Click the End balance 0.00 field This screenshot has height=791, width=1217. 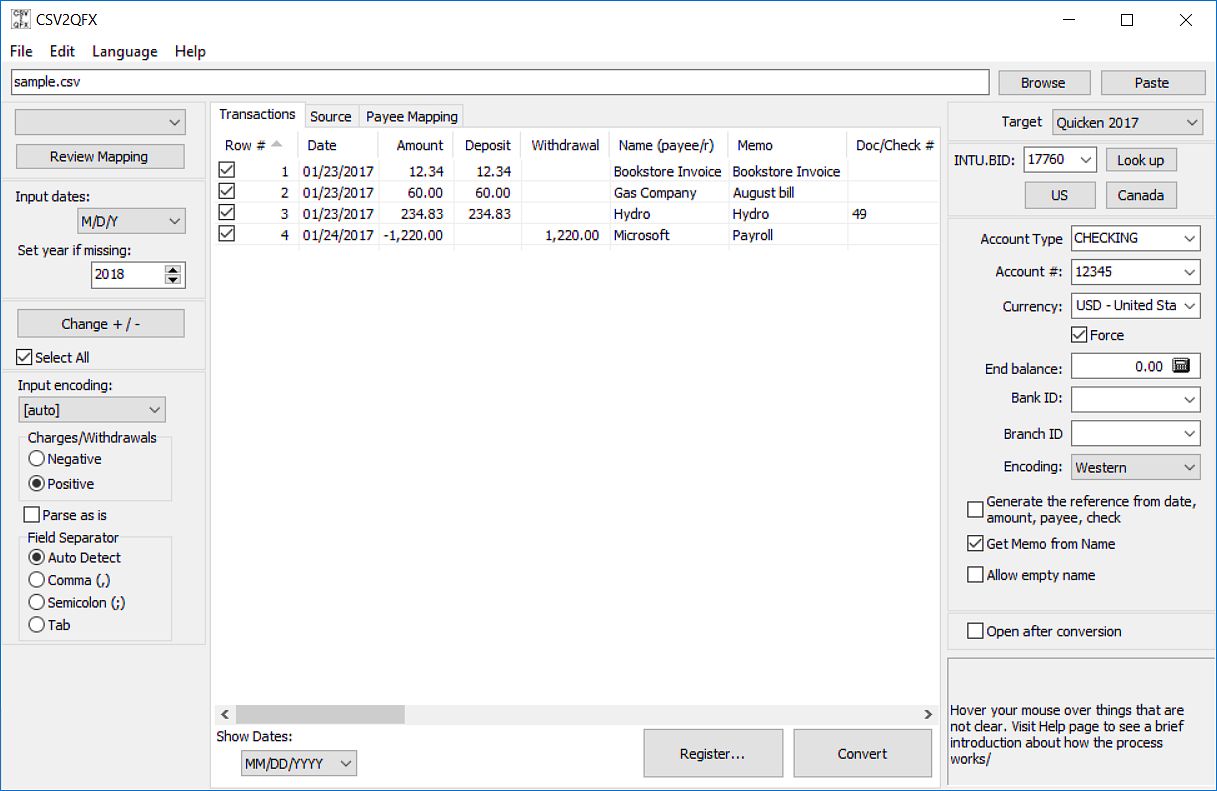tap(1120, 366)
